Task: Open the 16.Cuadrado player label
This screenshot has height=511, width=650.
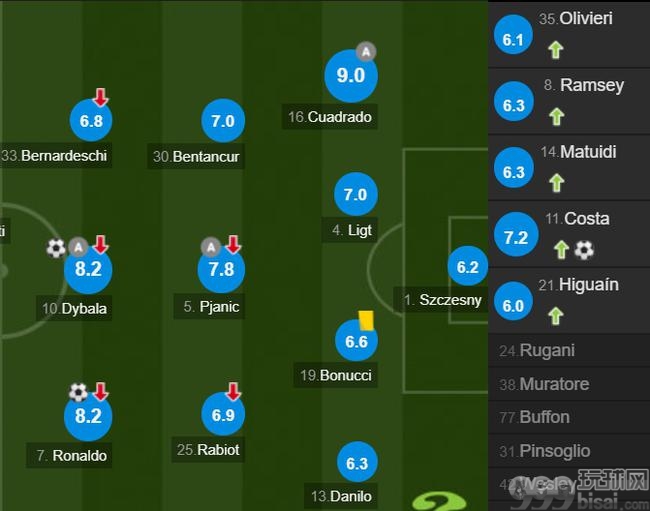Action: coord(330,117)
